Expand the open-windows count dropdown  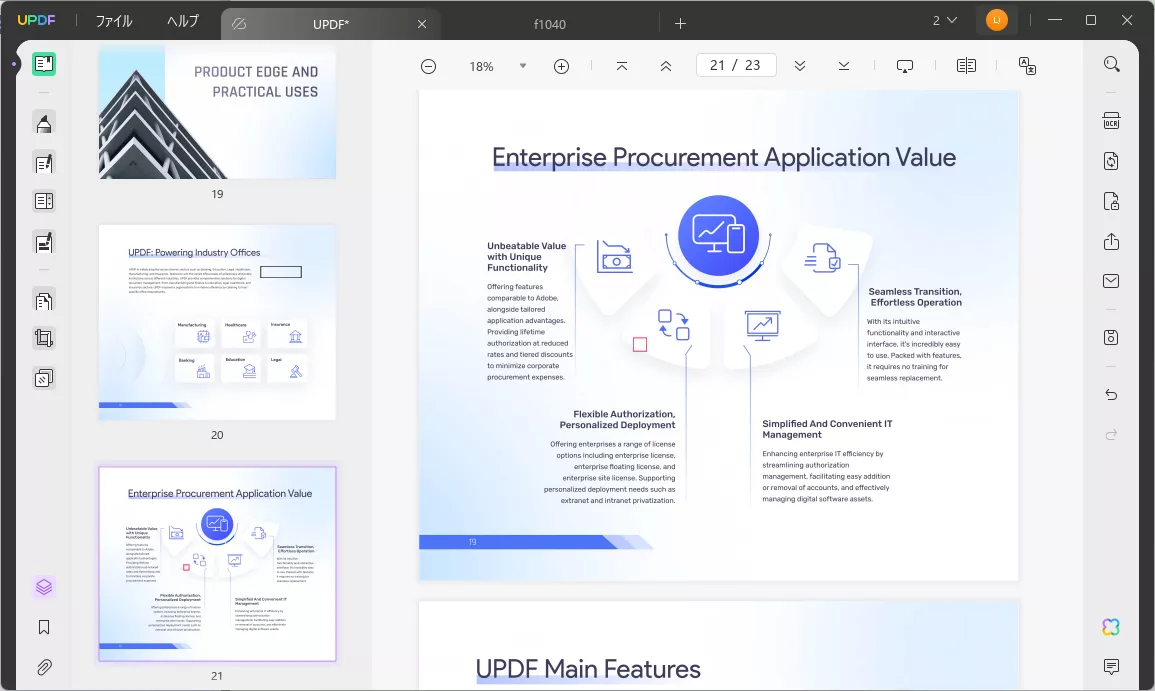tap(945, 21)
